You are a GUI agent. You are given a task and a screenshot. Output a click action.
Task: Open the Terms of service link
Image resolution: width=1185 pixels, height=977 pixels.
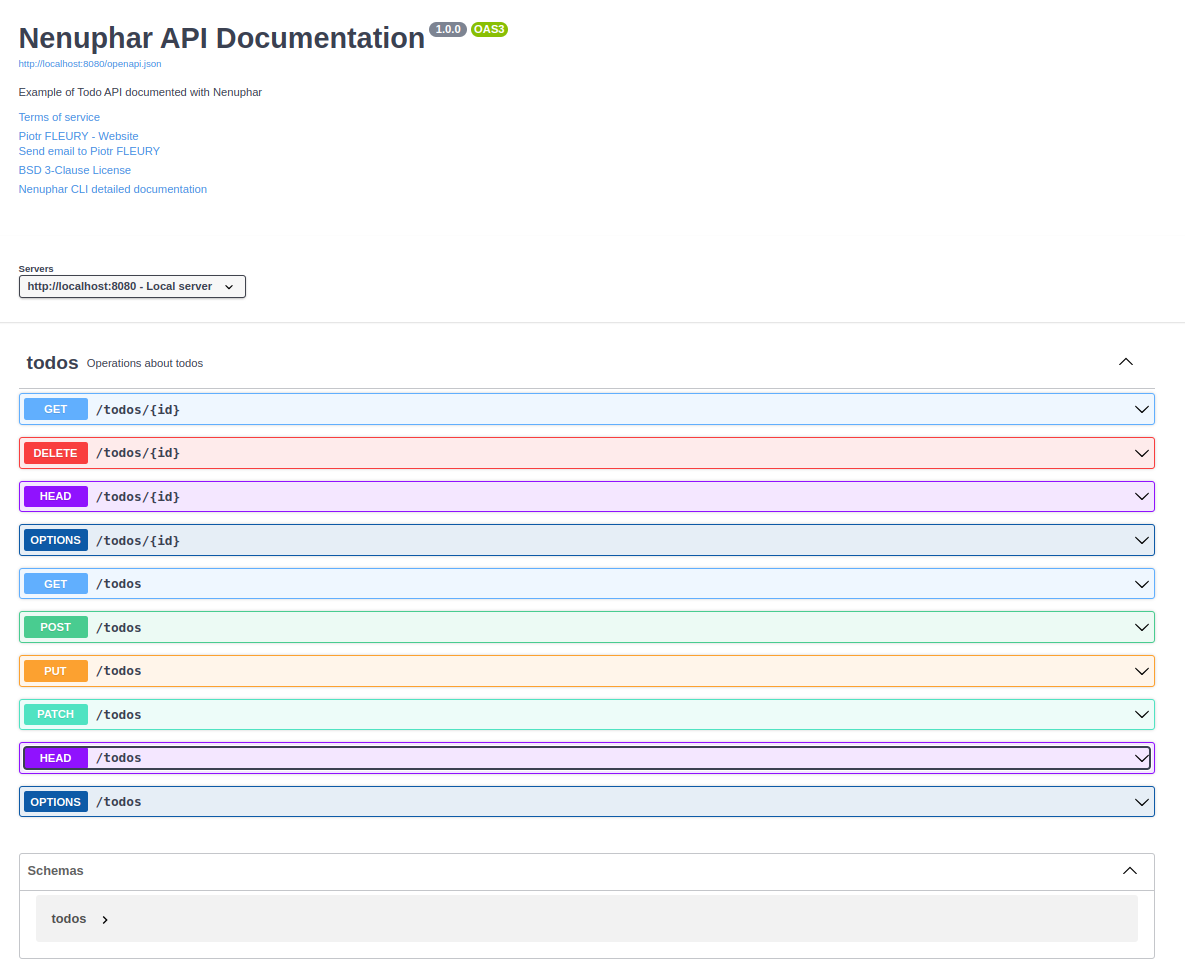[59, 117]
